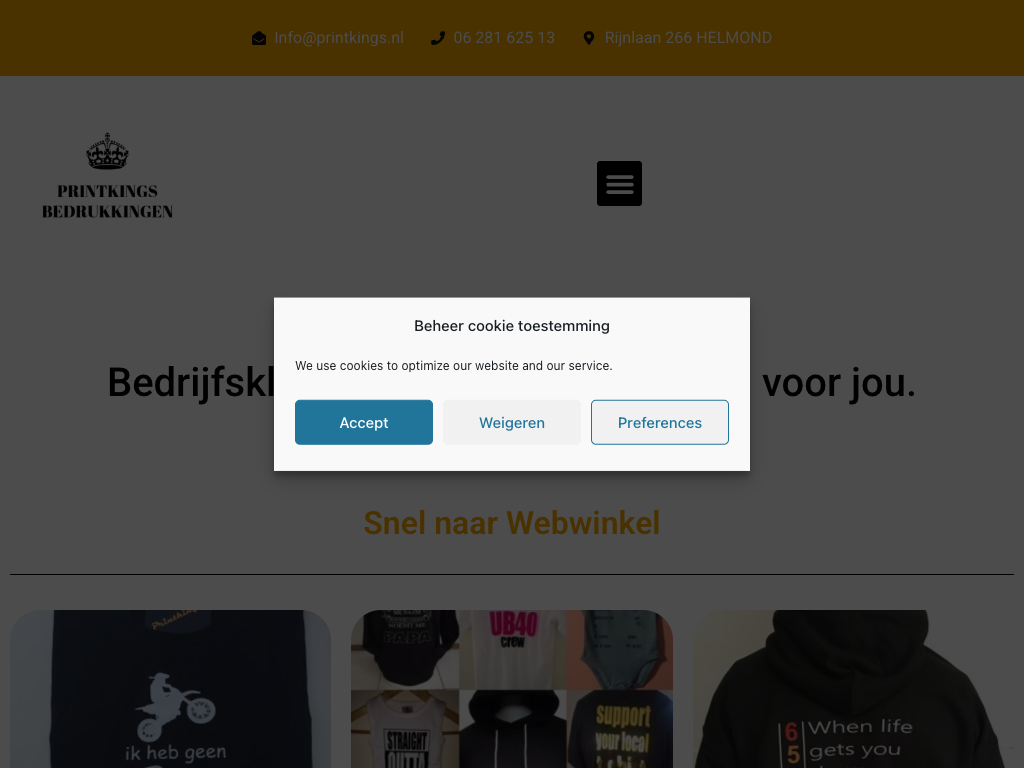Click the phone handset icon
1024x768 pixels.
(x=438, y=39)
